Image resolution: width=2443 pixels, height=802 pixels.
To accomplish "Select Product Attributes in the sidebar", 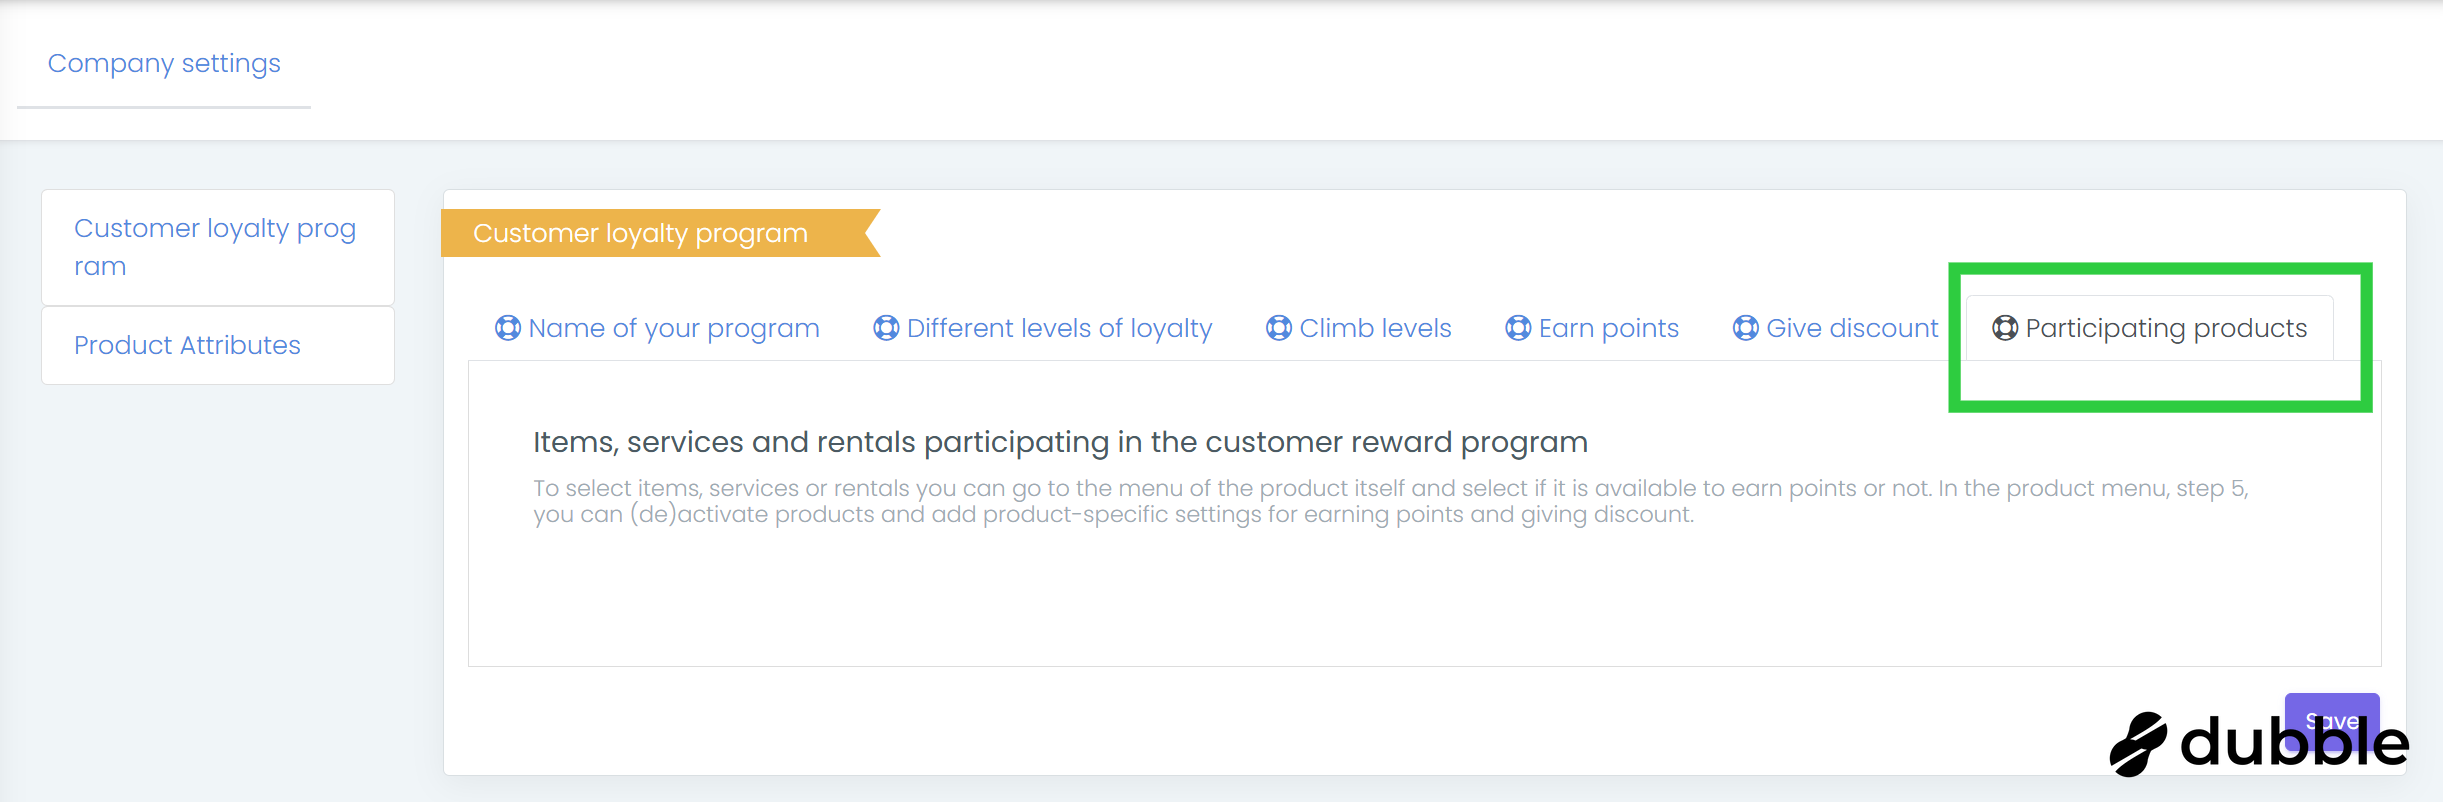I will [188, 345].
